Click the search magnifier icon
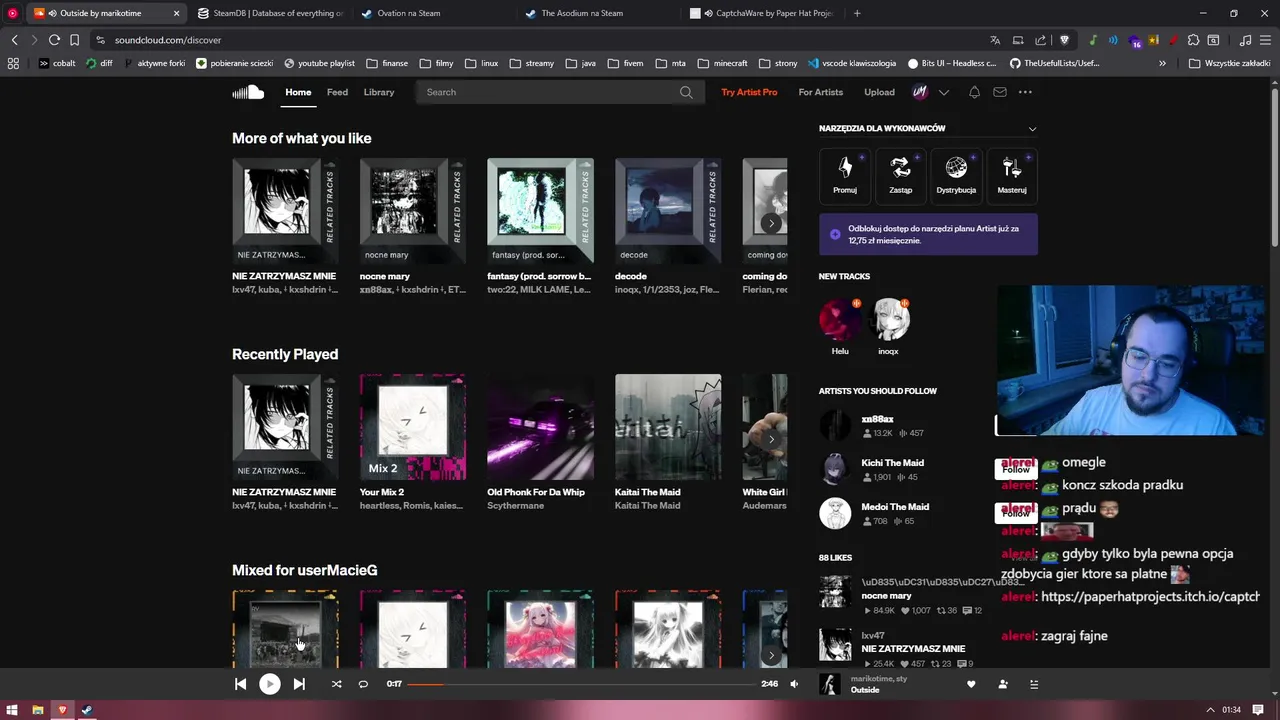Viewport: 1280px width, 720px height. pyautogui.click(x=686, y=92)
